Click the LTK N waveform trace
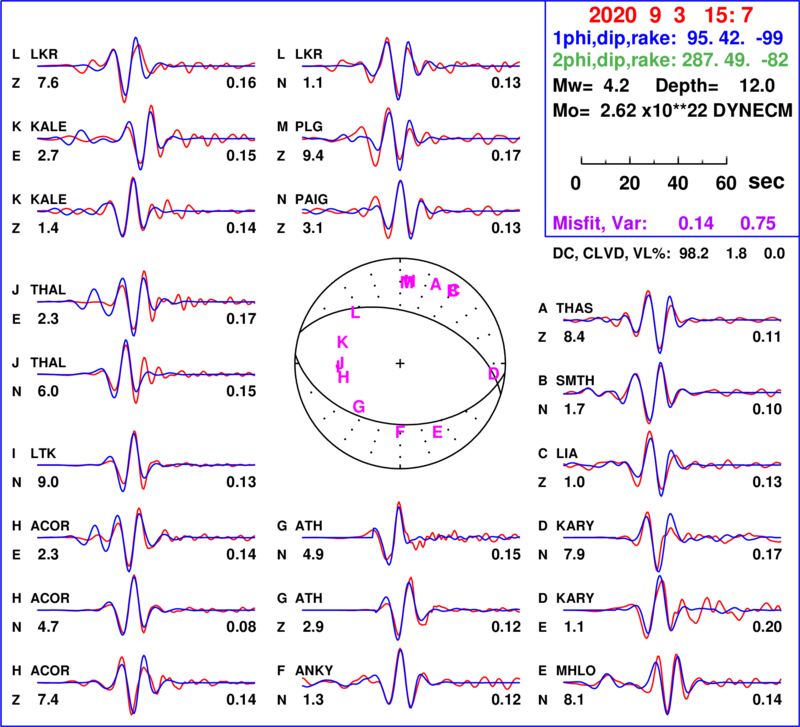800x727 pixels. click(146, 463)
